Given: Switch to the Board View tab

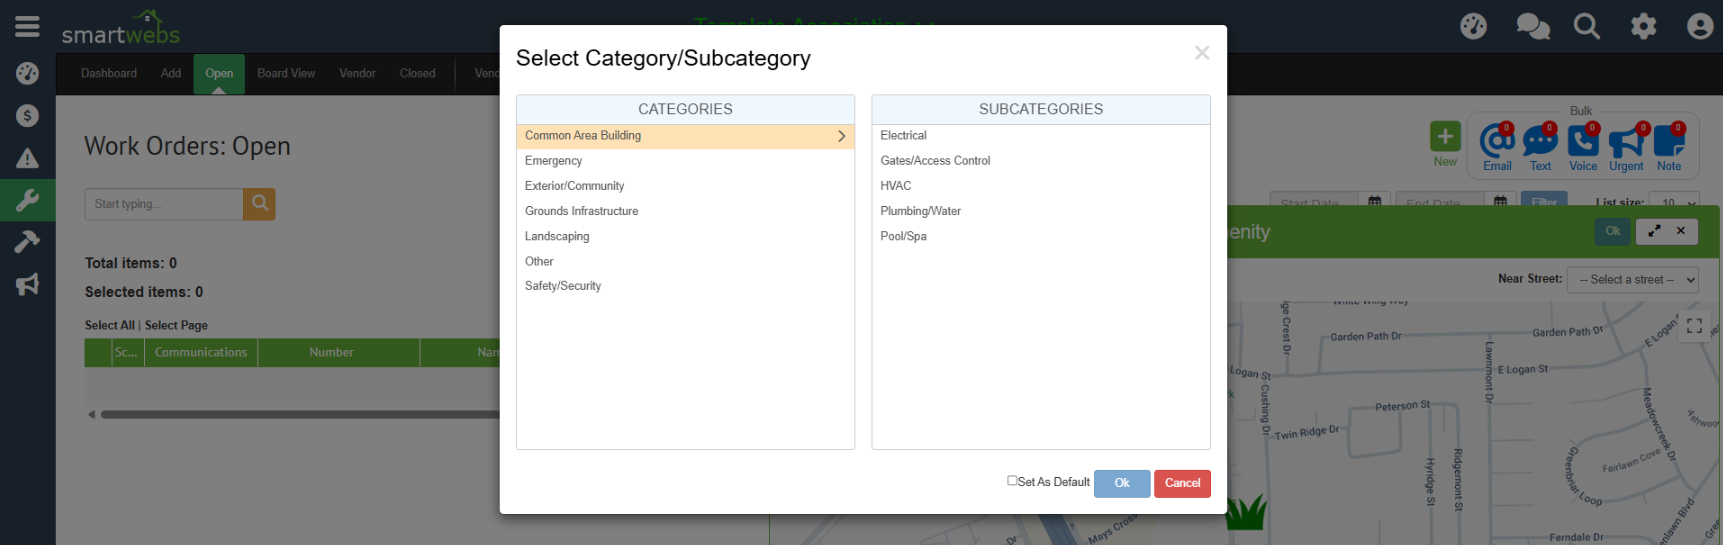Looking at the screenshot, I should (x=286, y=74).
